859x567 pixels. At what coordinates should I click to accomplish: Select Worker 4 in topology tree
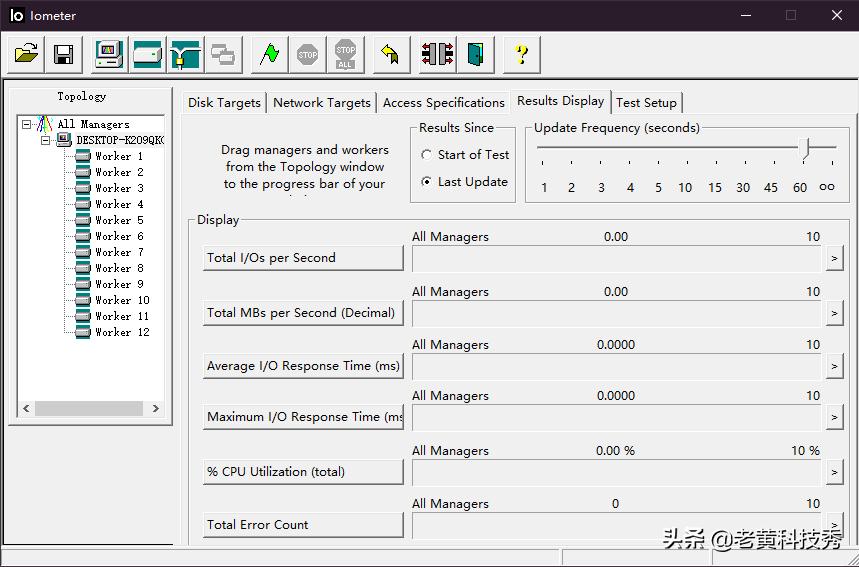coord(119,204)
